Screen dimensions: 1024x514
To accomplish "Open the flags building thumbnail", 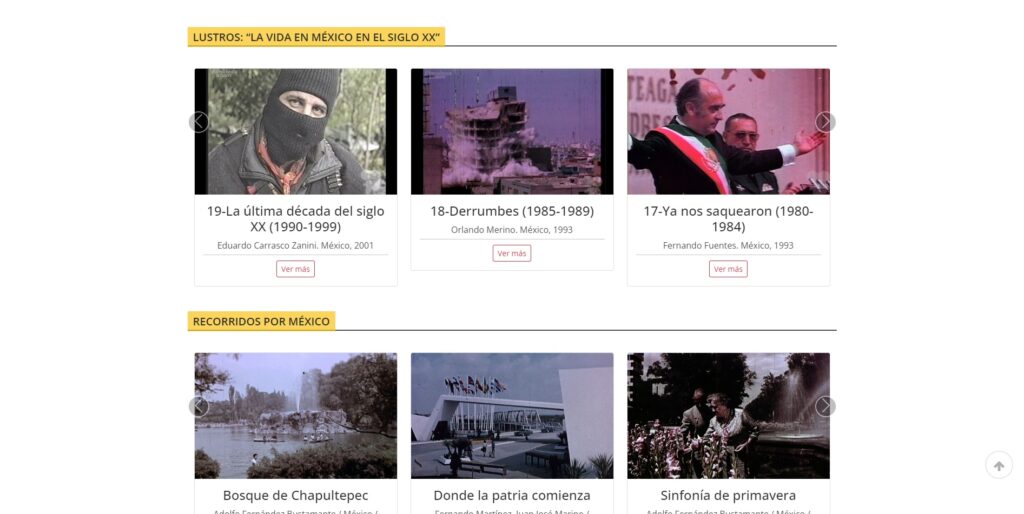I will [512, 416].
